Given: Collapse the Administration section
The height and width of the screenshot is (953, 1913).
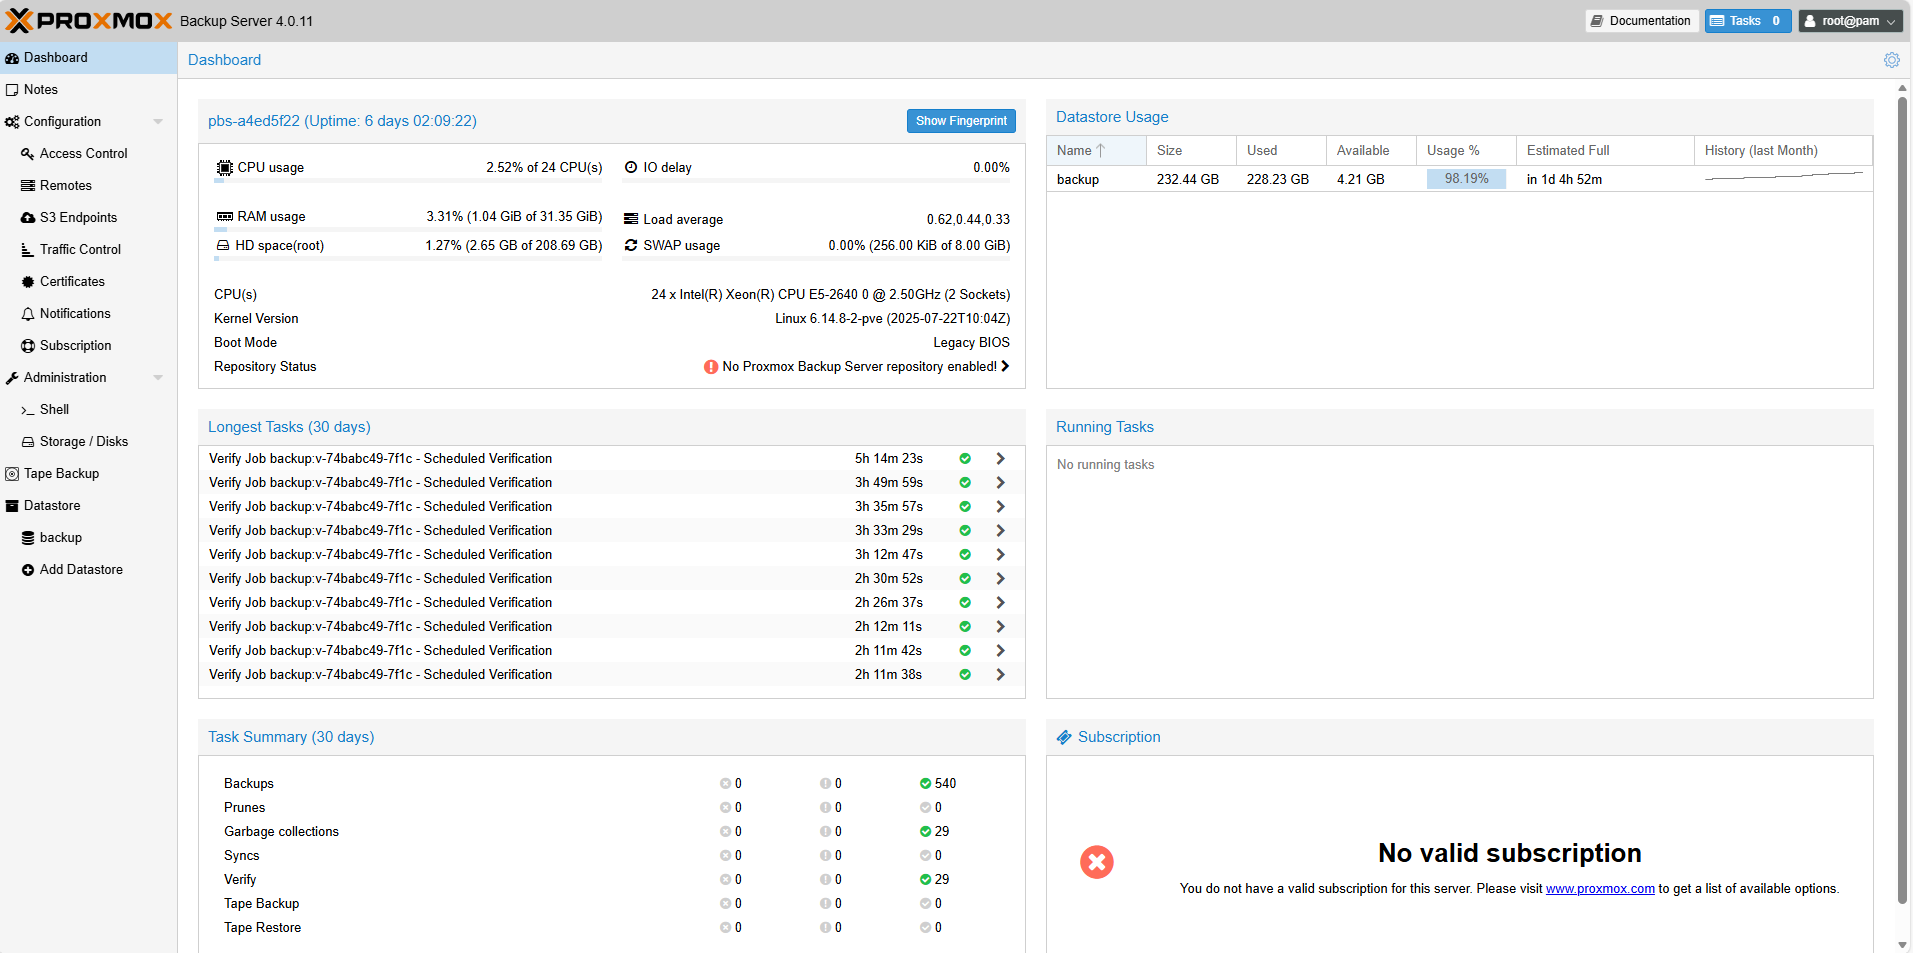Looking at the screenshot, I should pyautogui.click(x=158, y=377).
